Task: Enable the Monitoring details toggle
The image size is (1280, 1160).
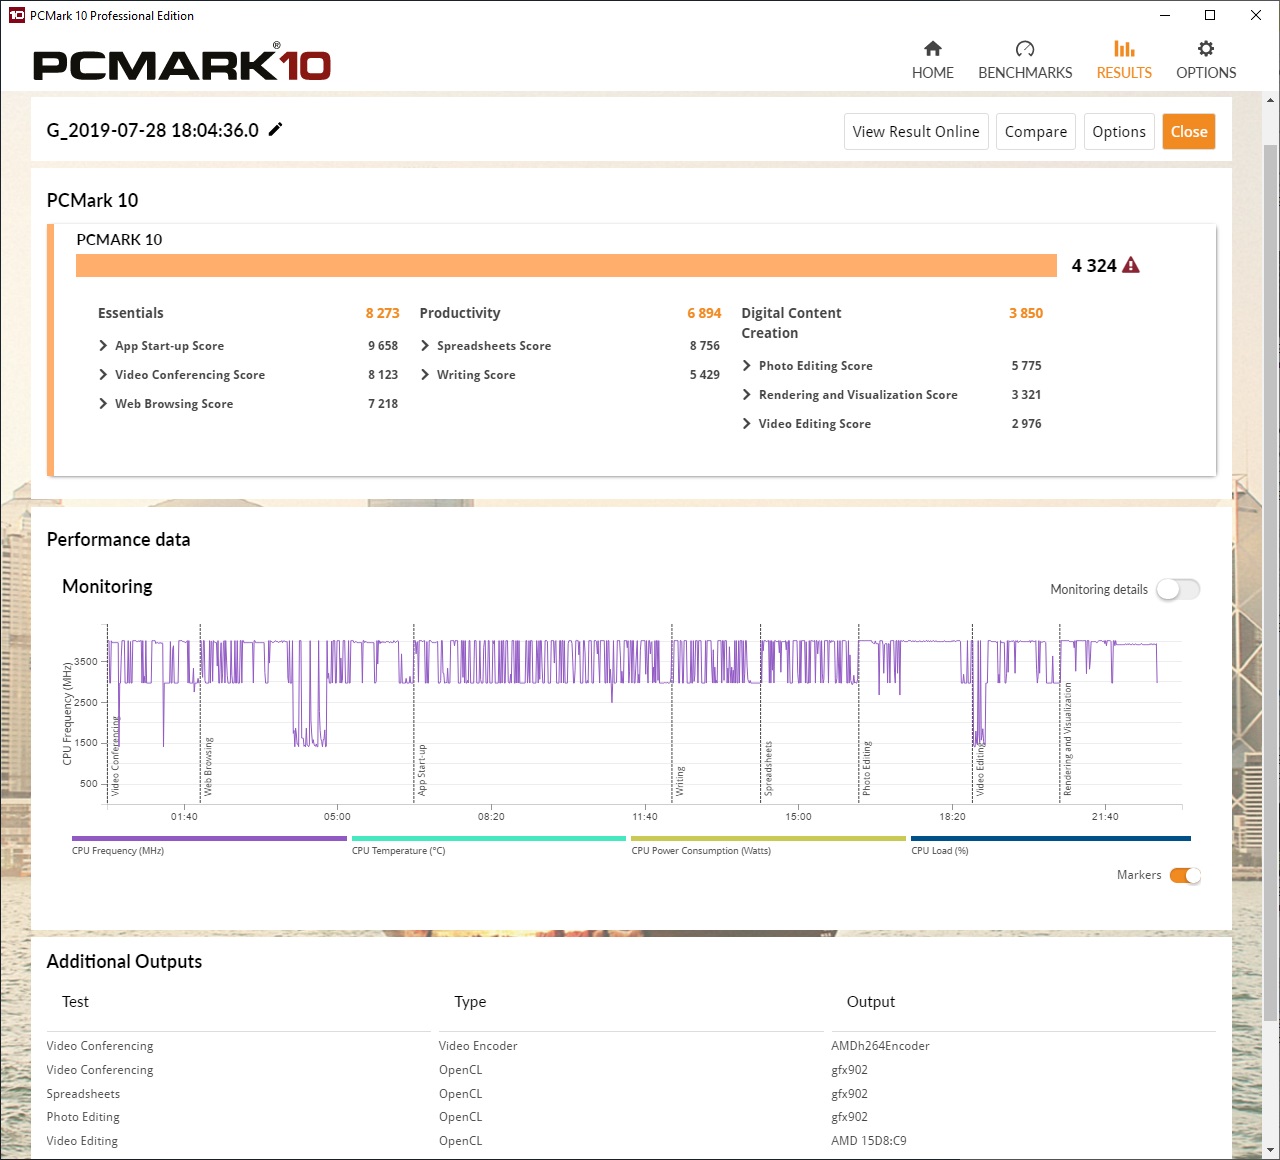Action: click(x=1177, y=590)
